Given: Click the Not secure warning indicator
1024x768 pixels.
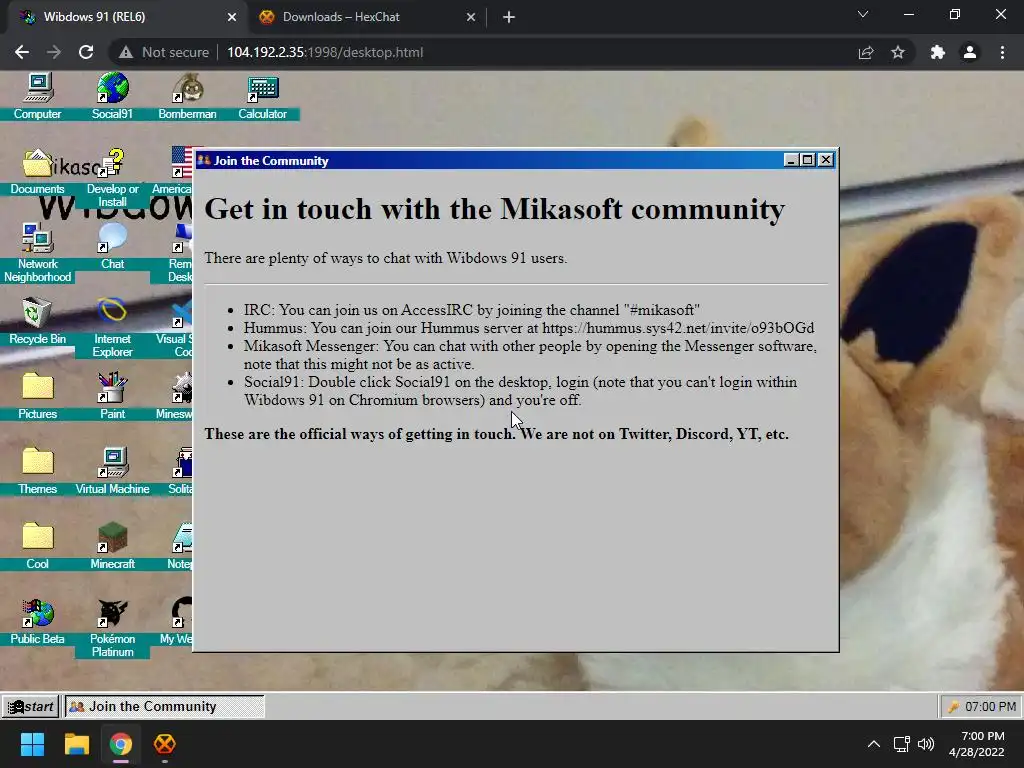Looking at the screenshot, I should (164, 52).
